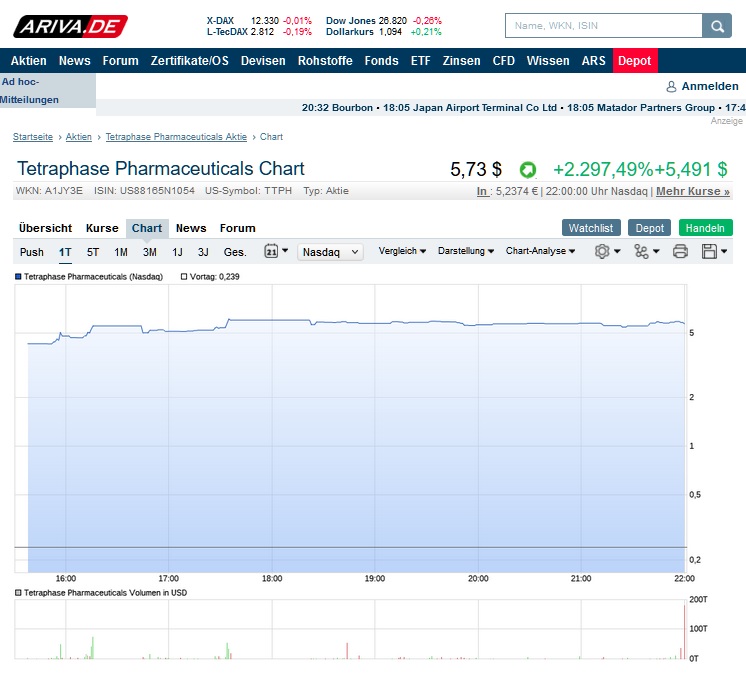Click the save diskette icon
746x685 pixels.
point(709,251)
